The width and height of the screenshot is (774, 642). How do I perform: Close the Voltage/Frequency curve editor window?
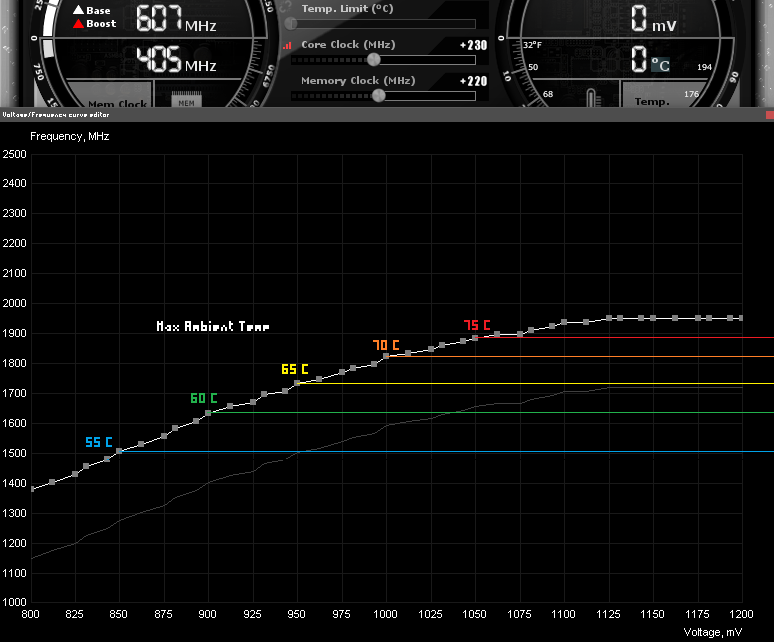click(x=770, y=115)
